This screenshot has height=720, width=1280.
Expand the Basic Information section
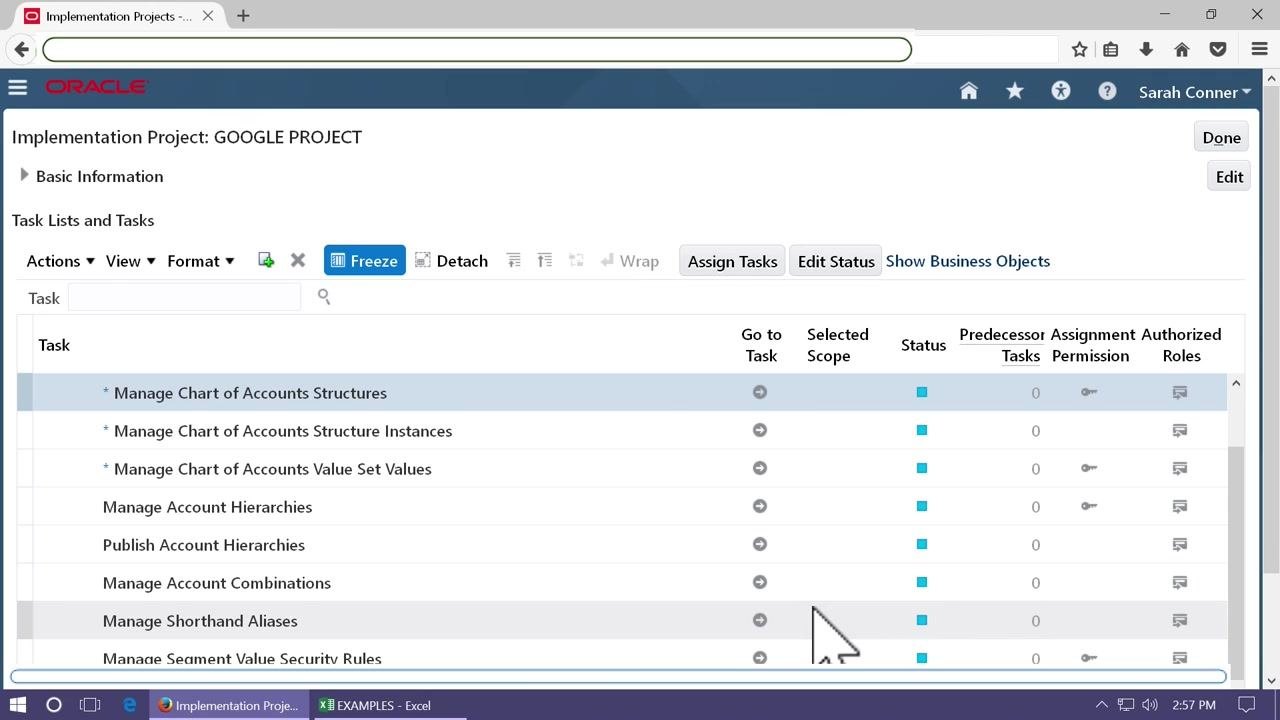tap(24, 175)
